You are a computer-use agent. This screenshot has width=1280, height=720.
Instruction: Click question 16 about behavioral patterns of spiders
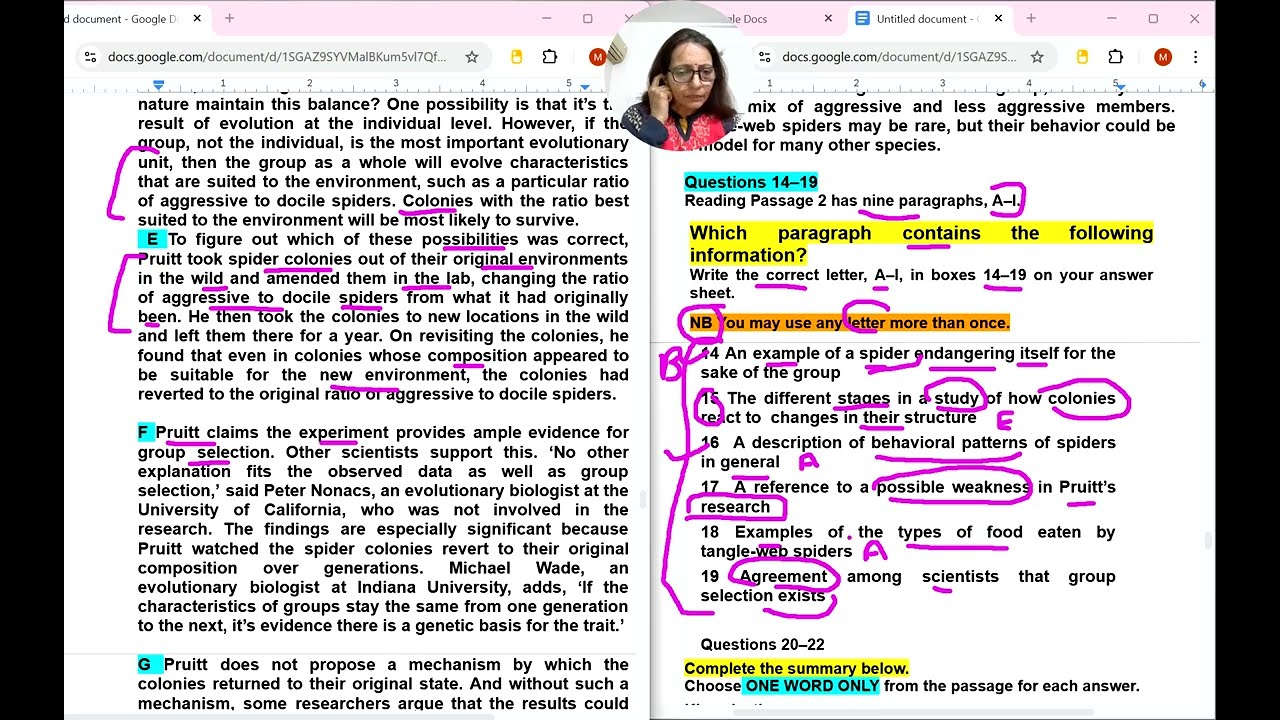click(x=908, y=452)
